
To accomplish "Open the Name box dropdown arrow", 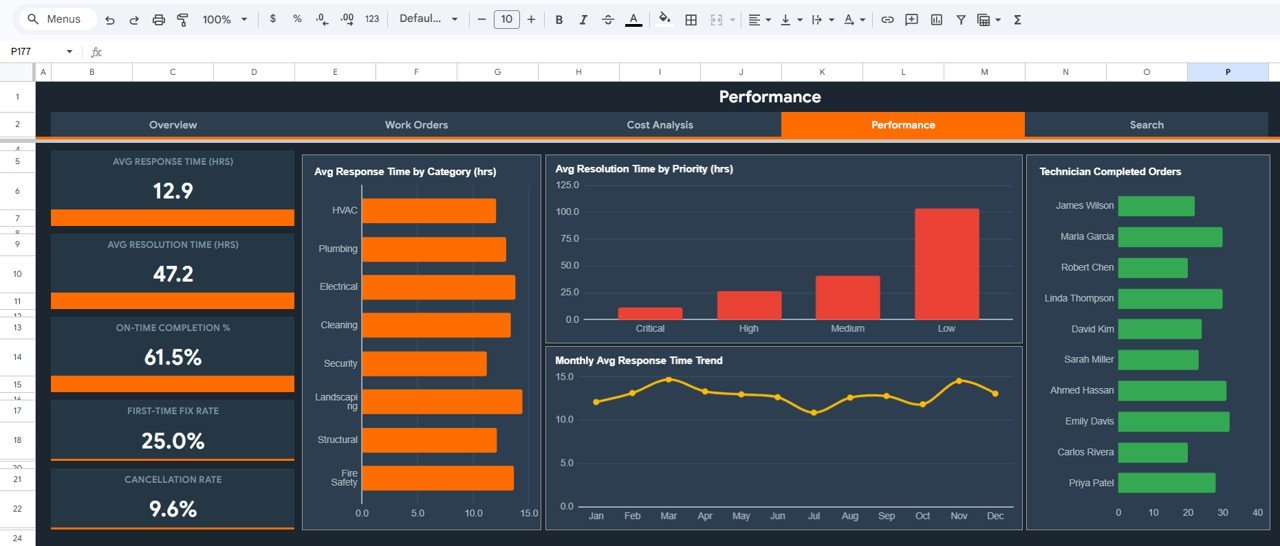I will click(x=69, y=52).
